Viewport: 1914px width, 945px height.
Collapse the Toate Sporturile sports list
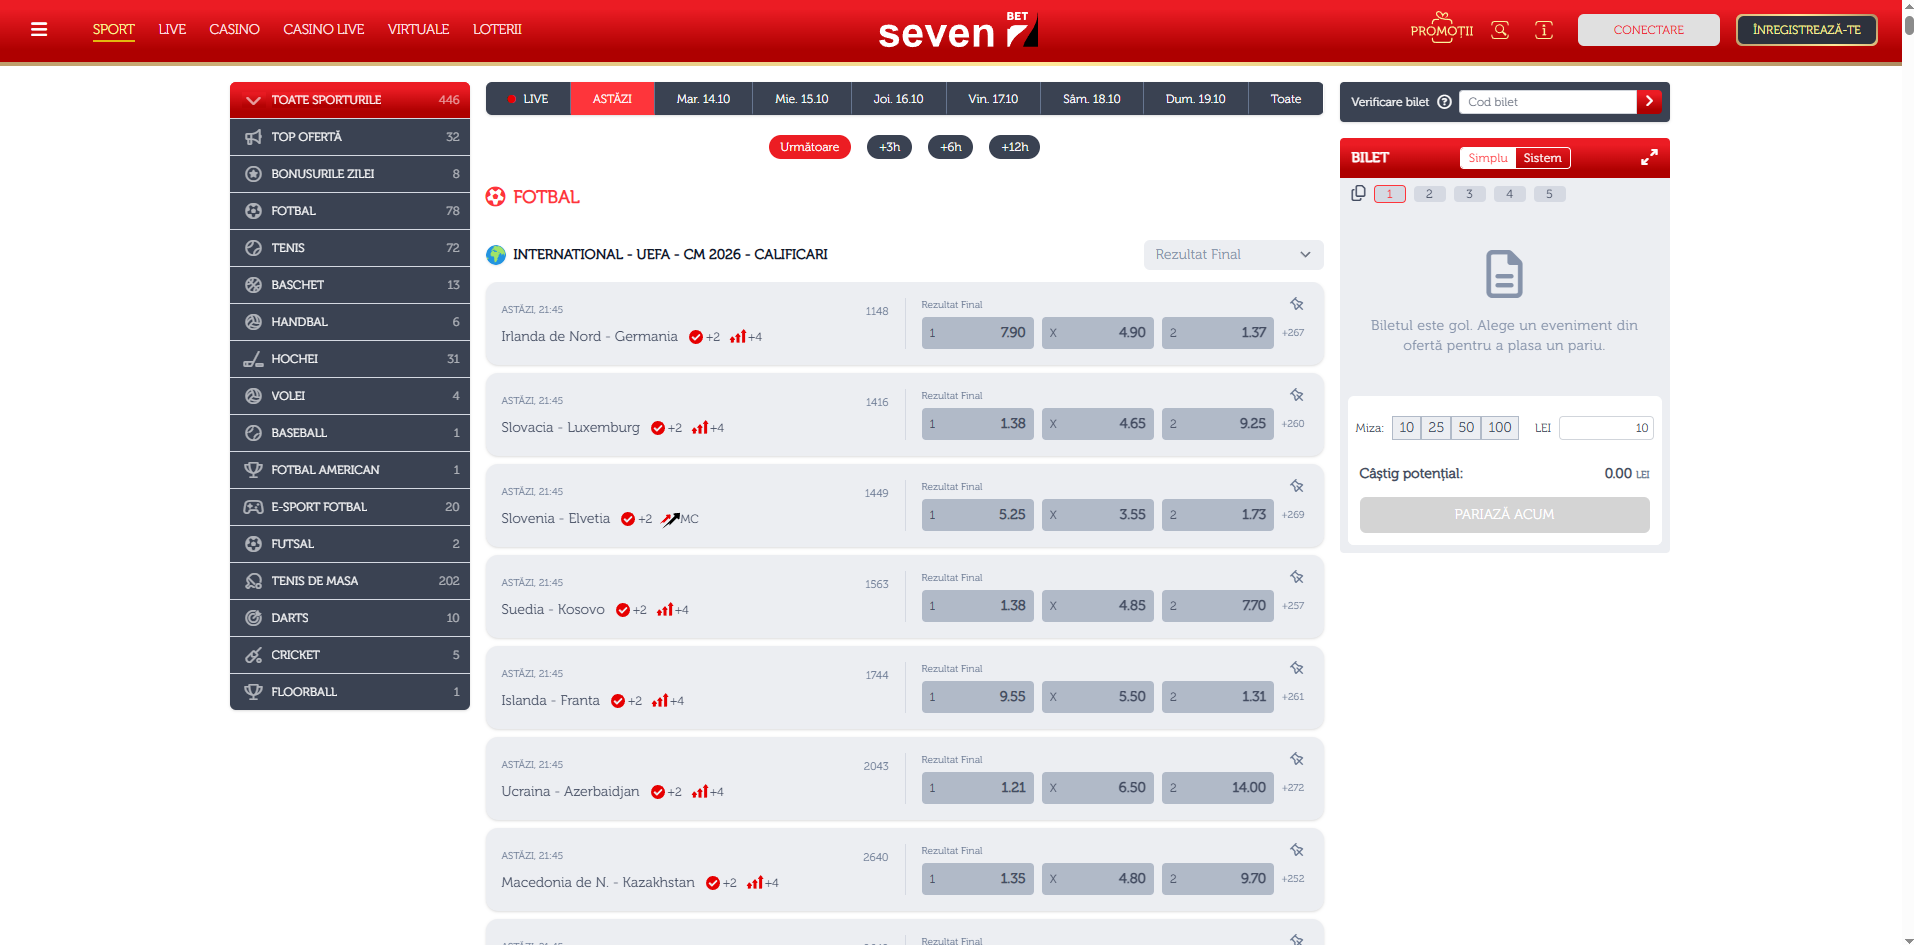click(x=253, y=100)
